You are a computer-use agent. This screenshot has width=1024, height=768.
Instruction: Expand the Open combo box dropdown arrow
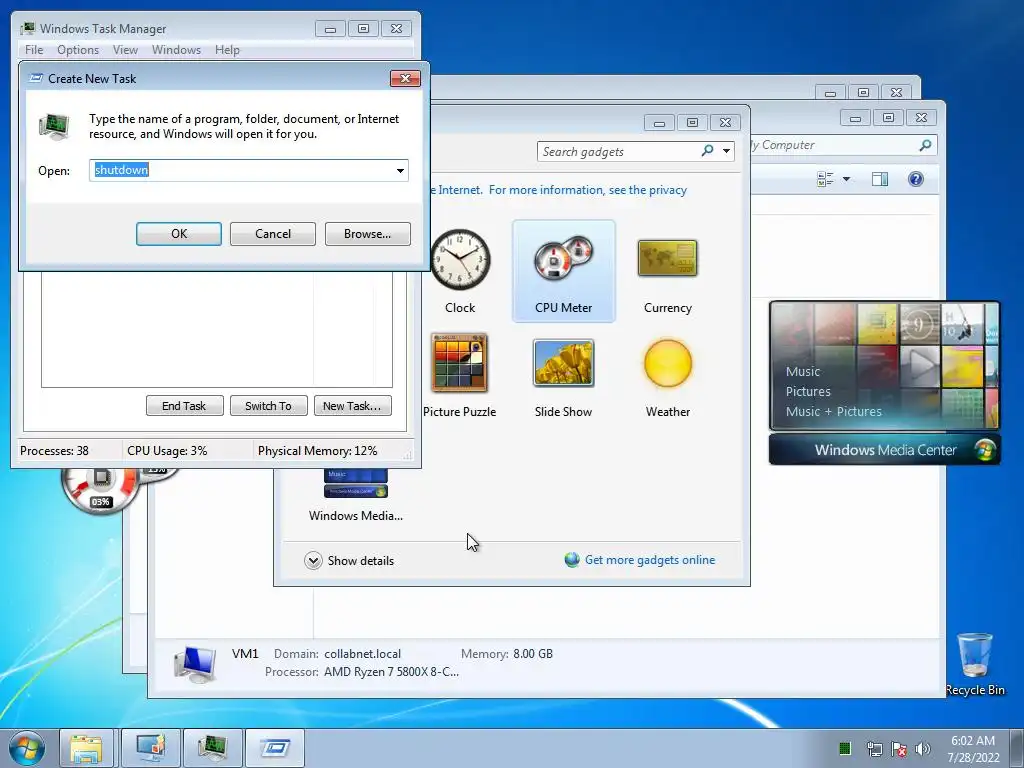[x=400, y=170]
